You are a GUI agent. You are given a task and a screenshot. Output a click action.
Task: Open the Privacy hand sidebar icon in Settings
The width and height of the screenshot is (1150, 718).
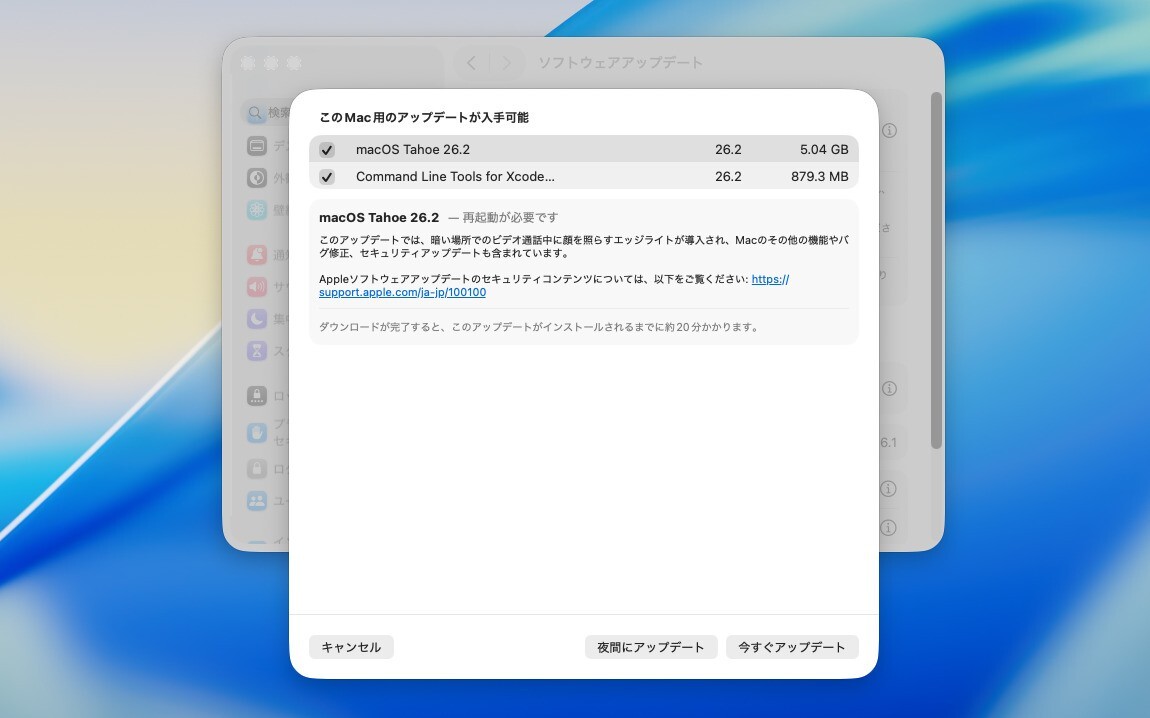click(x=257, y=433)
